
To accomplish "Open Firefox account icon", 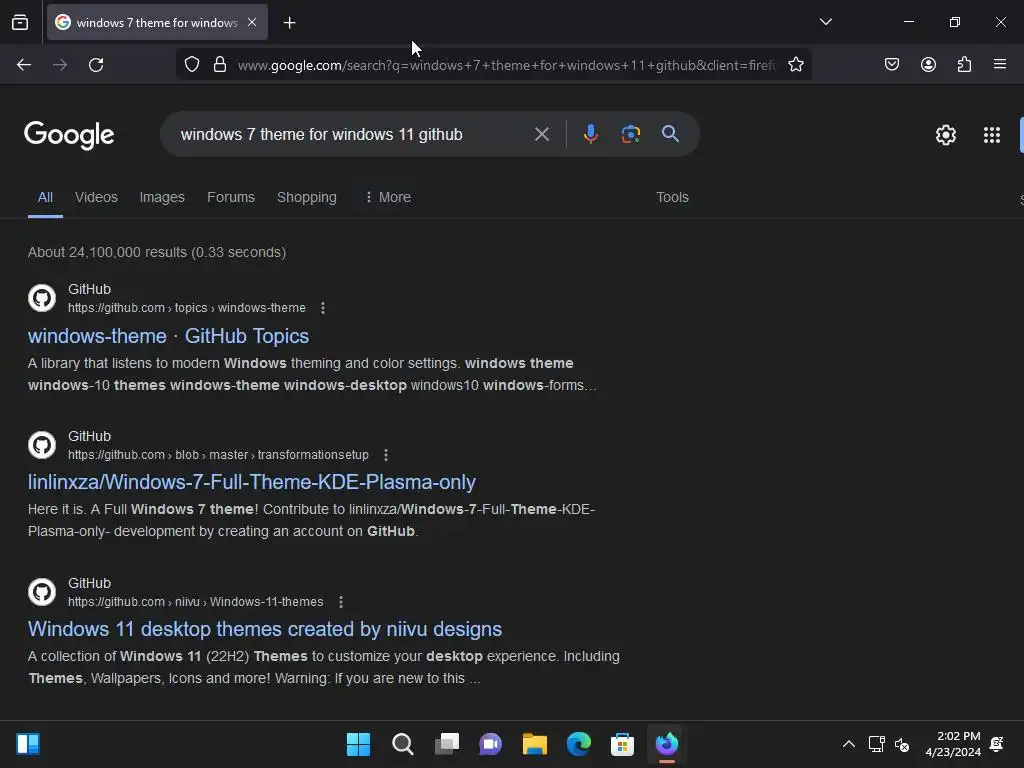I will coord(928,64).
